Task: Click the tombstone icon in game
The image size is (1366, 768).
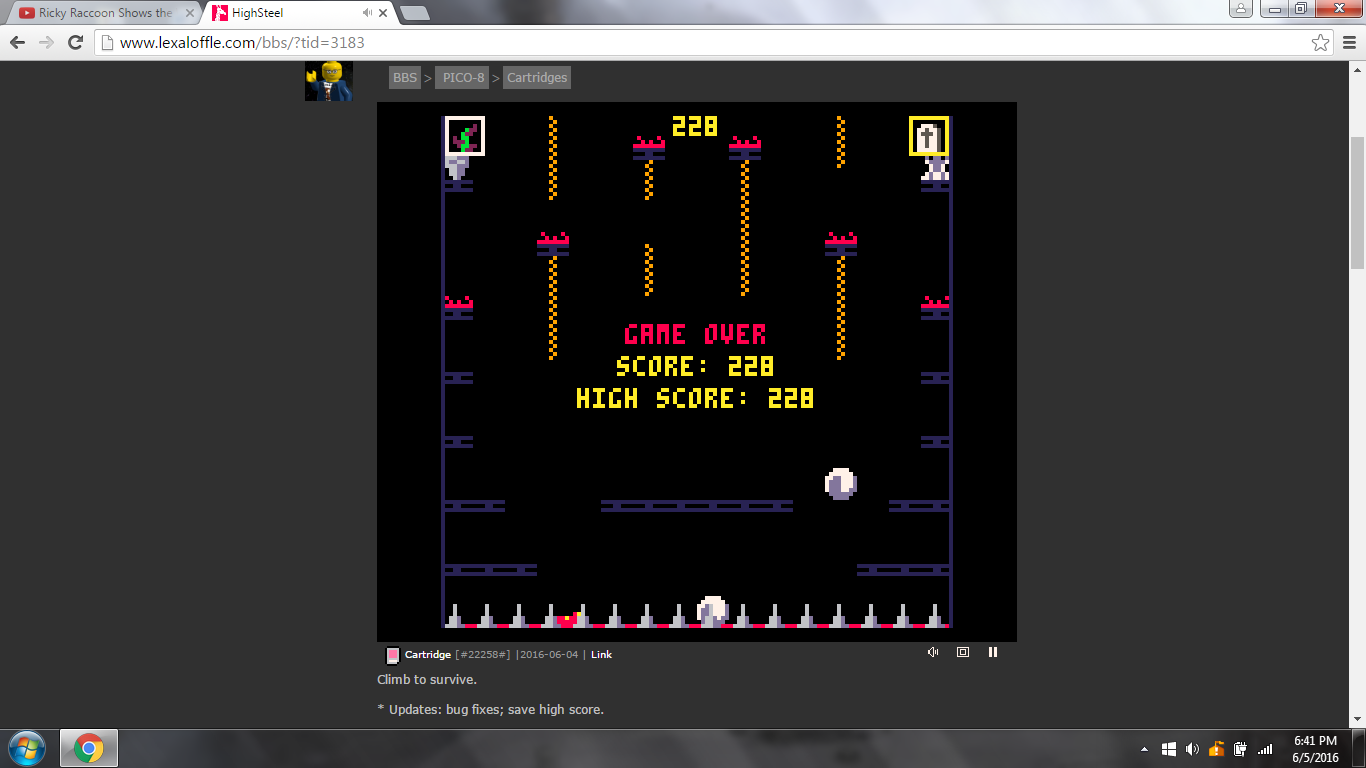Action: (x=928, y=136)
